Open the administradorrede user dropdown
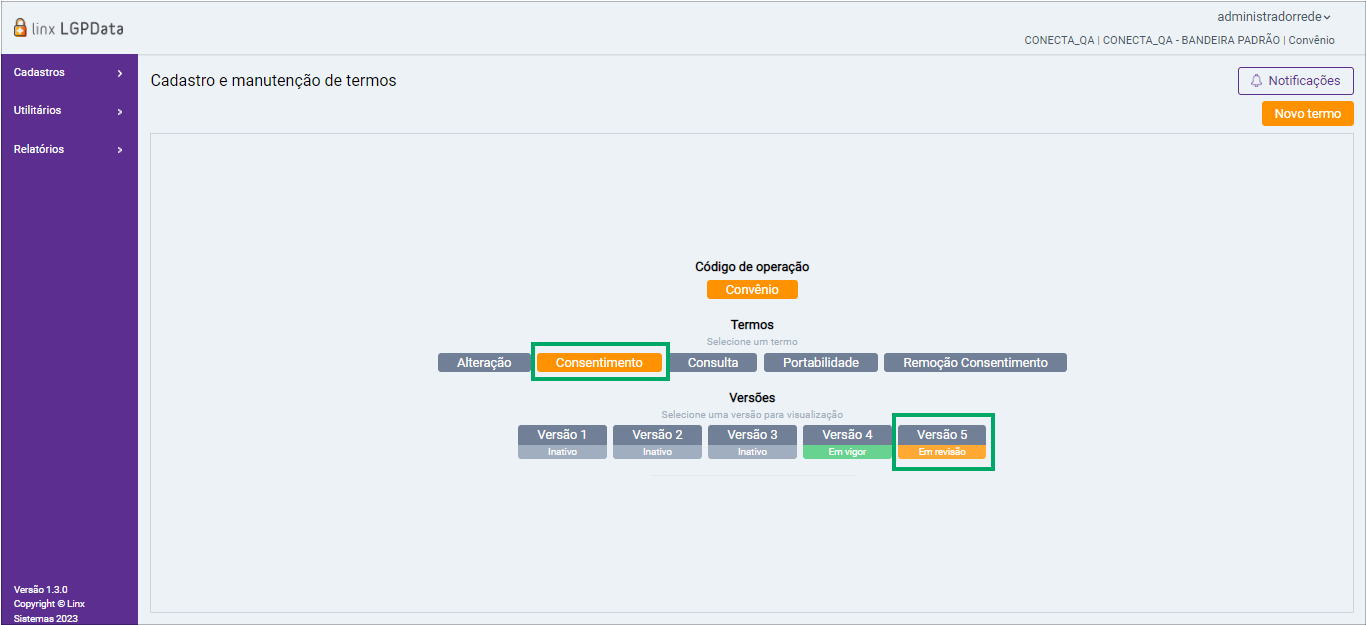 (1273, 17)
